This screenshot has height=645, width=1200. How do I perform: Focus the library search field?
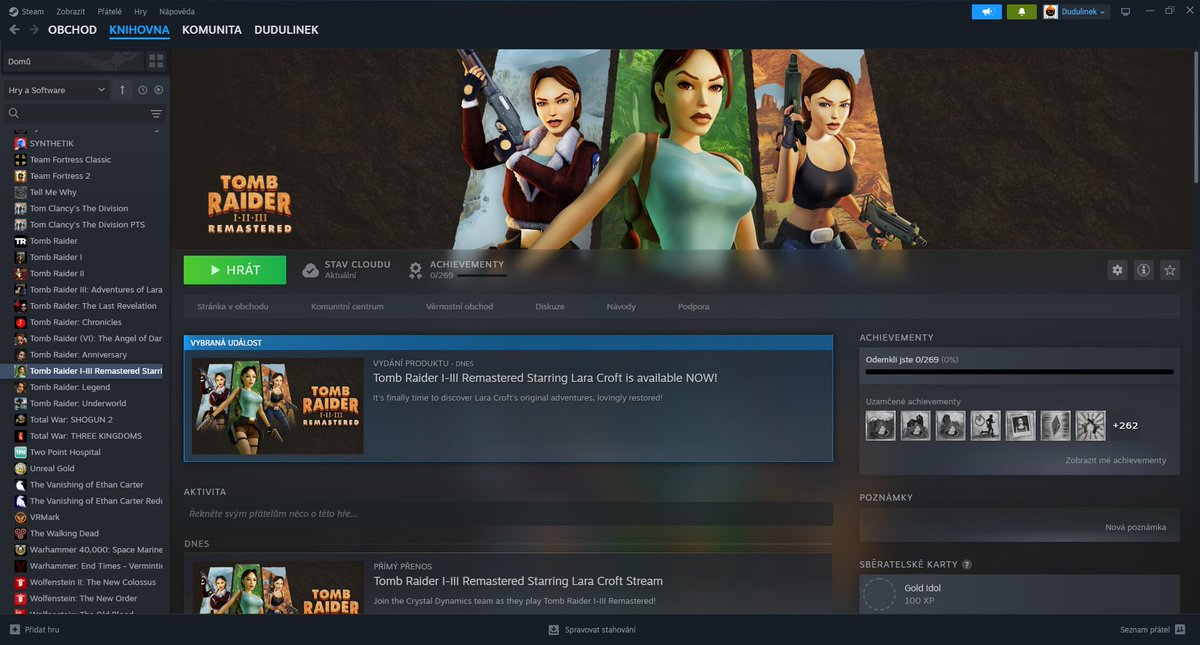point(84,114)
